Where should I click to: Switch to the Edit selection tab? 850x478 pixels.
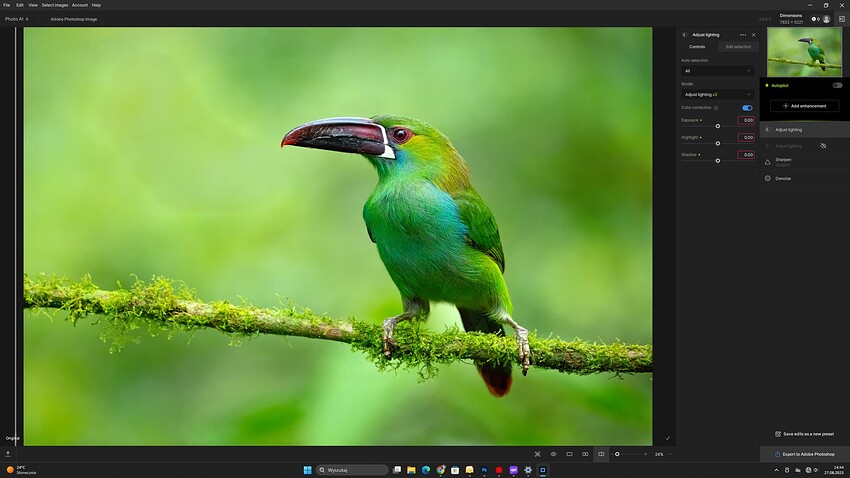click(x=738, y=47)
